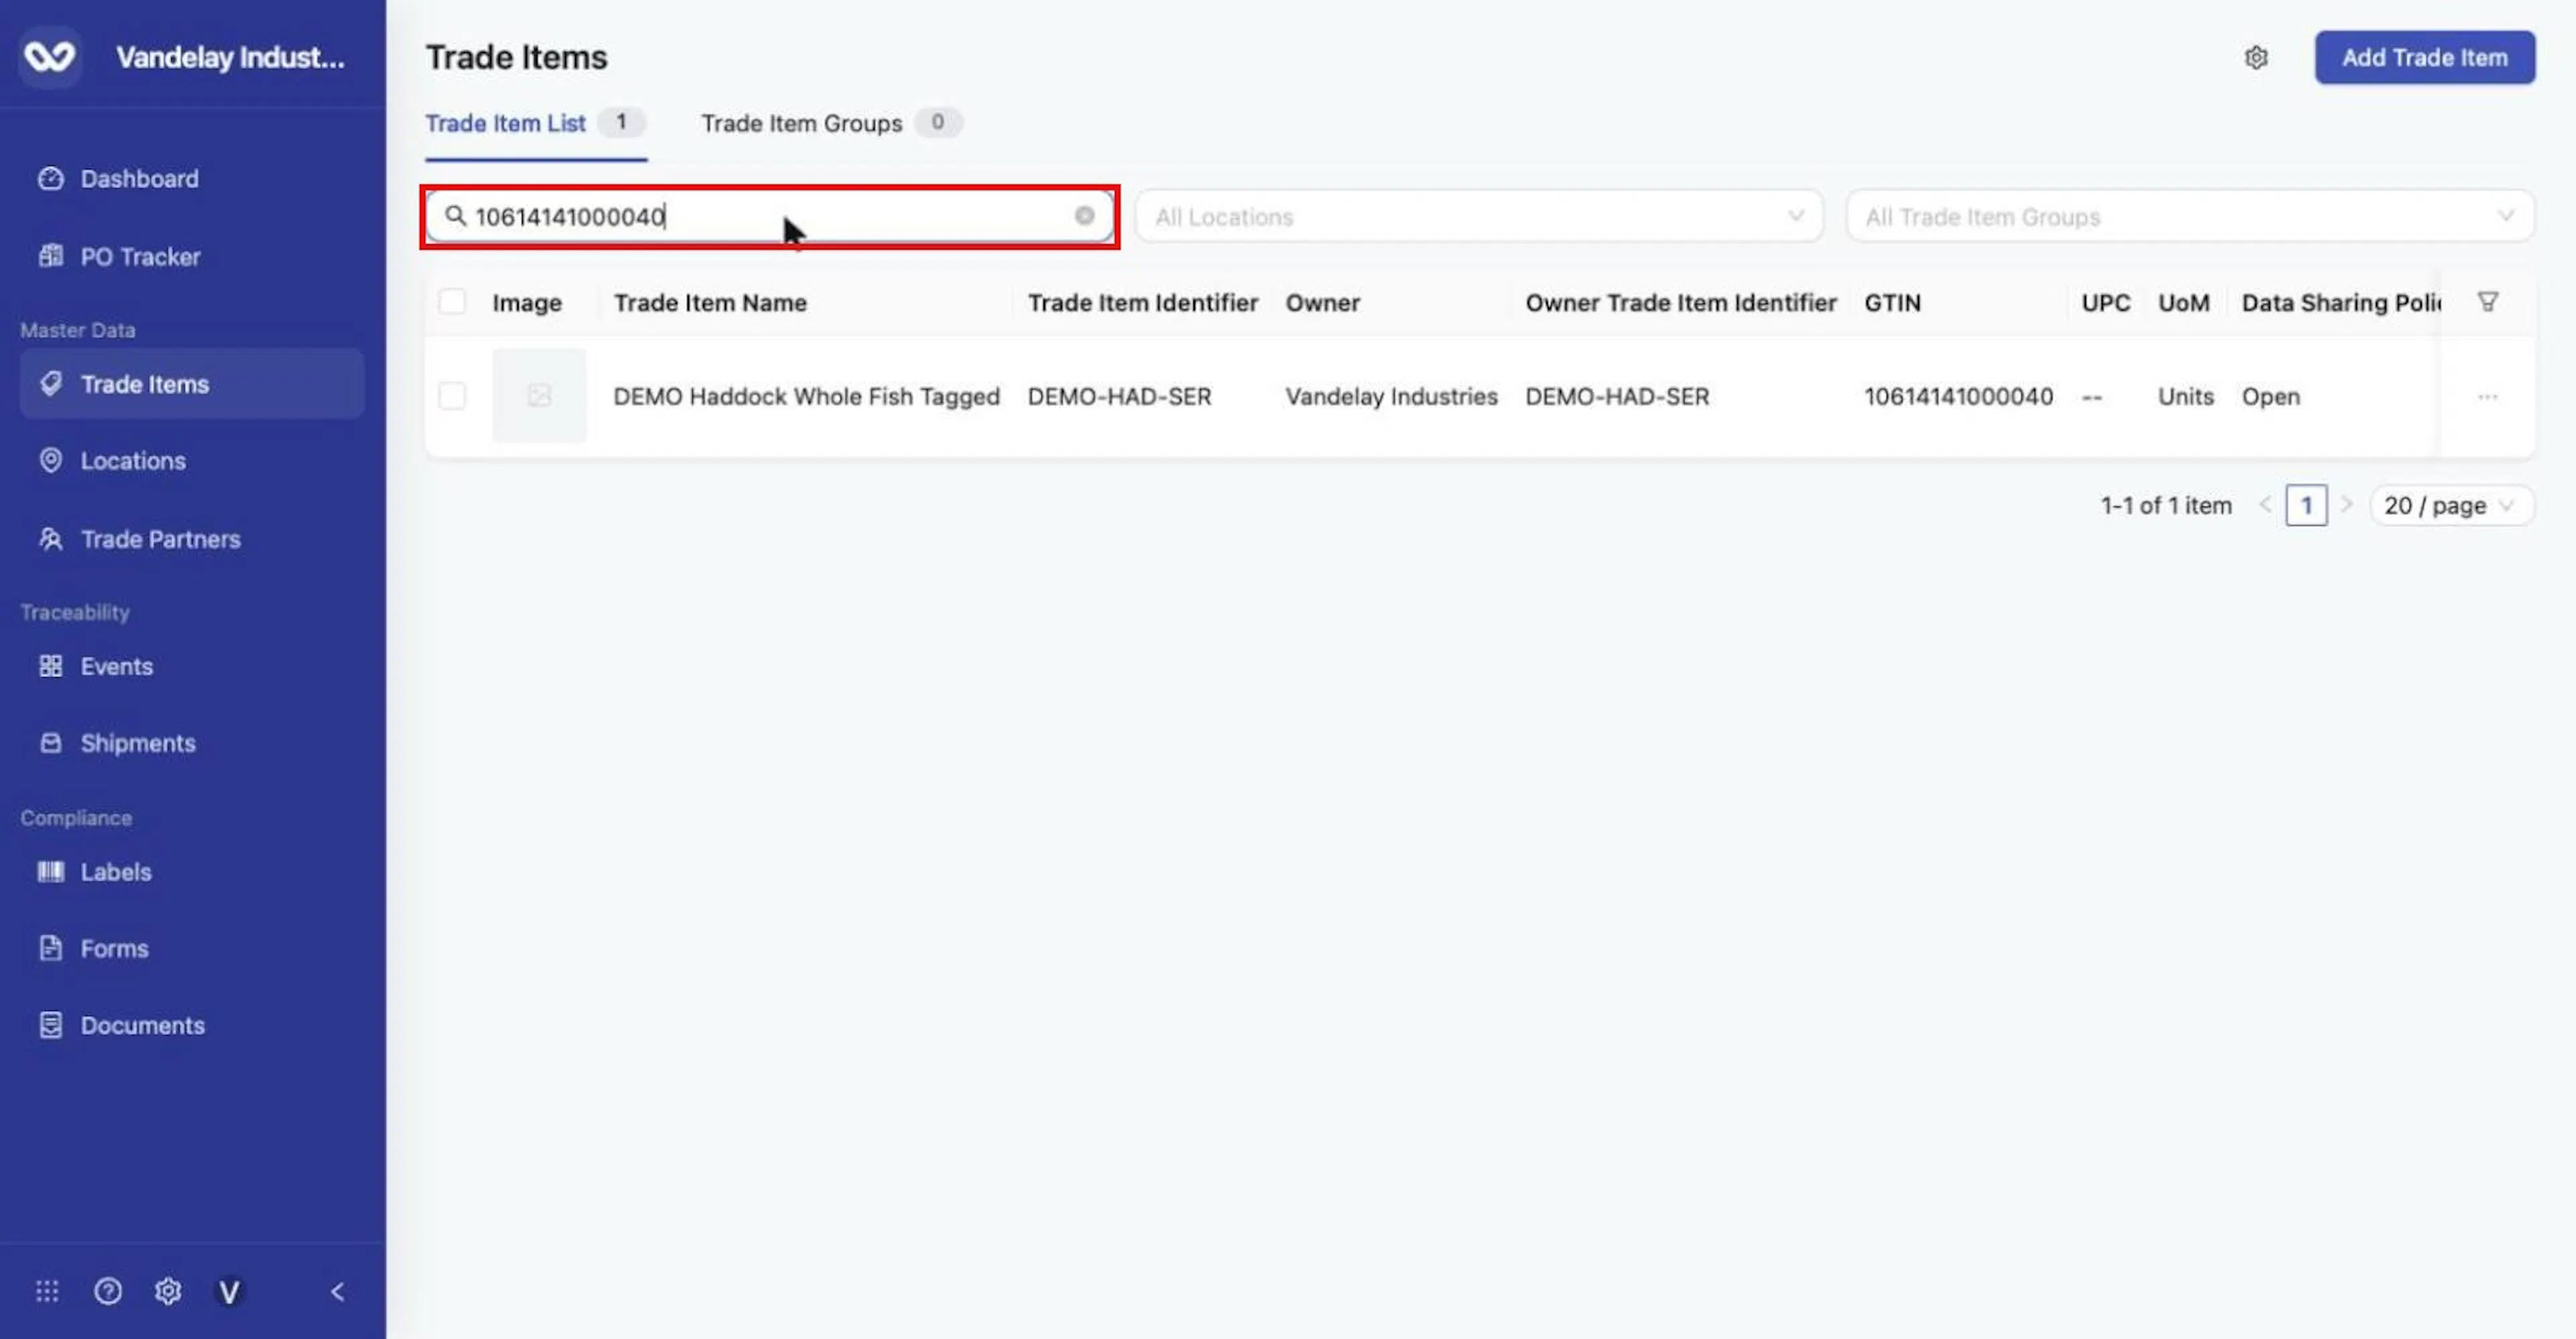This screenshot has height=1339, width=2576.
Task: Expand the All Locations dropdown
Action: 1478,216
